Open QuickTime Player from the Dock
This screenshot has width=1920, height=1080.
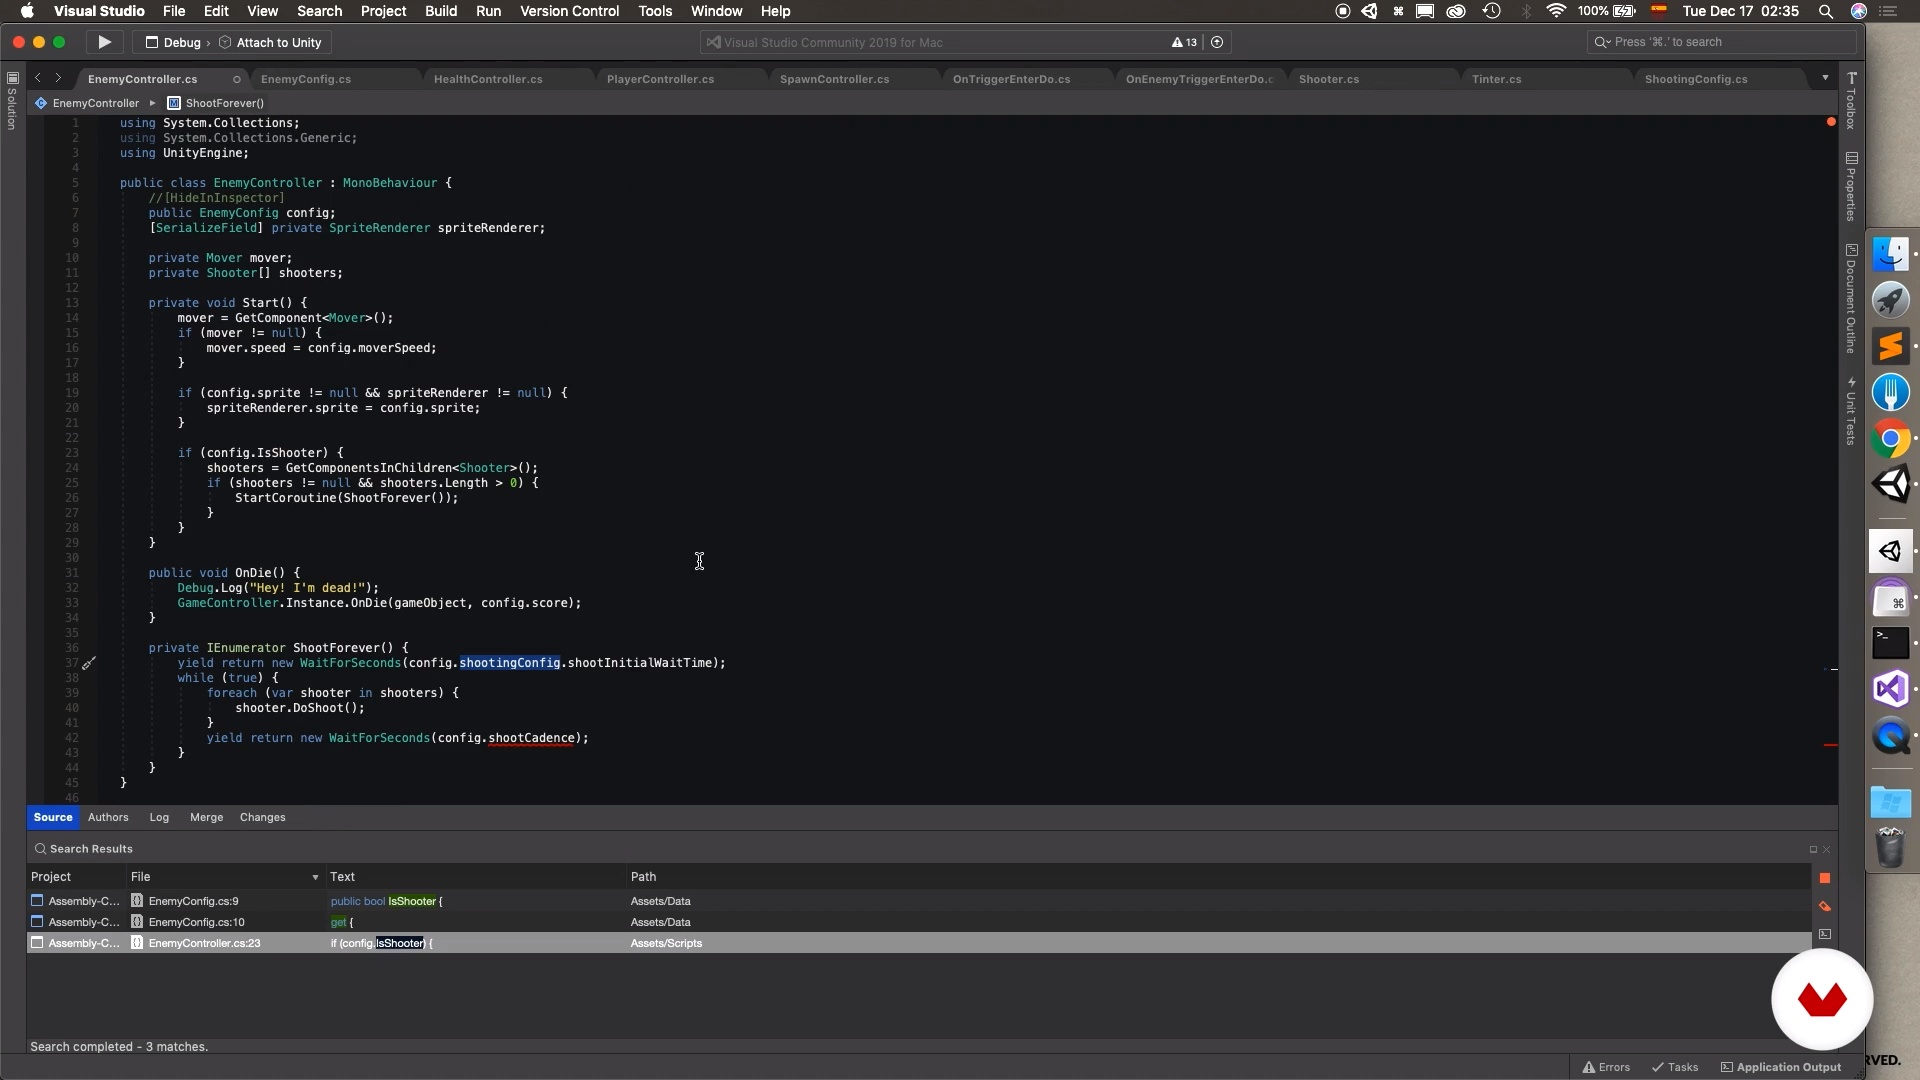[1890, 736]
